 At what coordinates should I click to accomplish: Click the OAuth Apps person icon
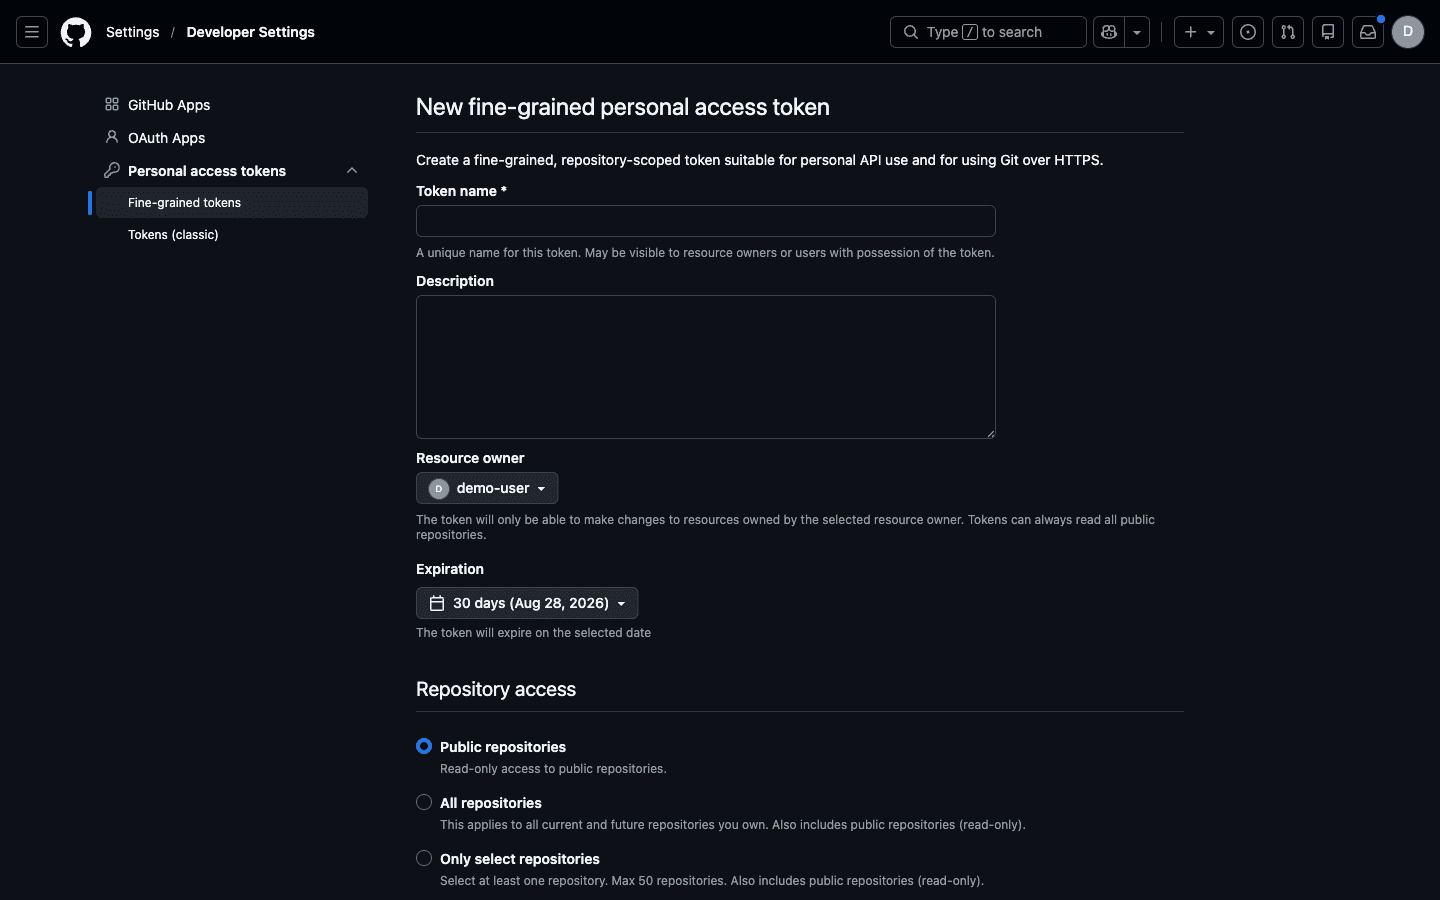[x=112, y=137]
